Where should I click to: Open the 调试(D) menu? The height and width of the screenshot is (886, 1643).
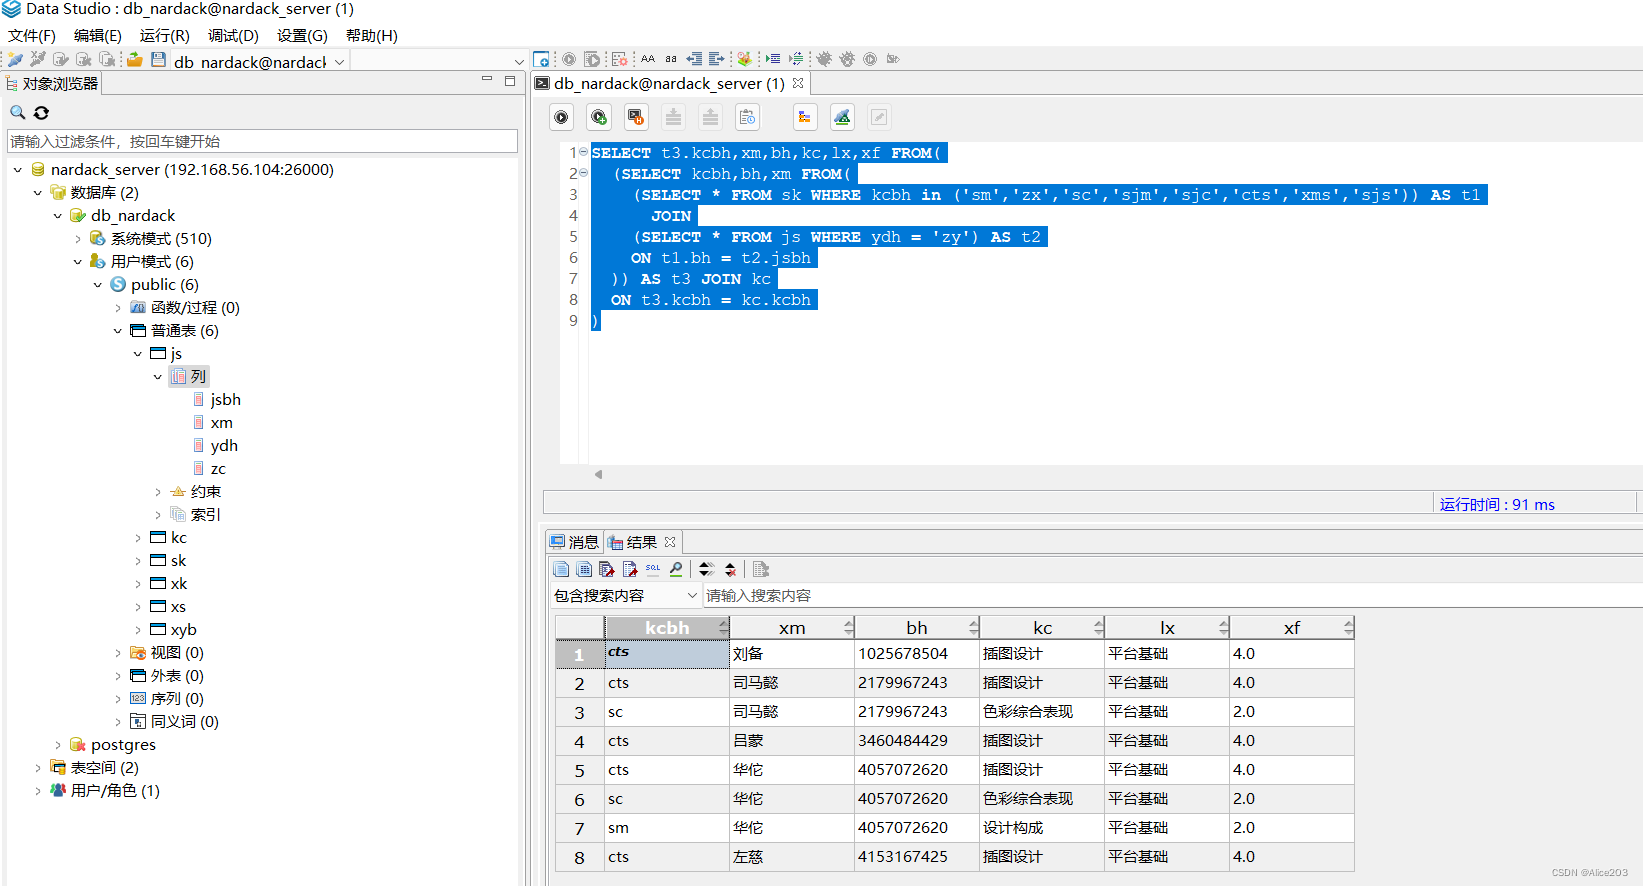233,36
